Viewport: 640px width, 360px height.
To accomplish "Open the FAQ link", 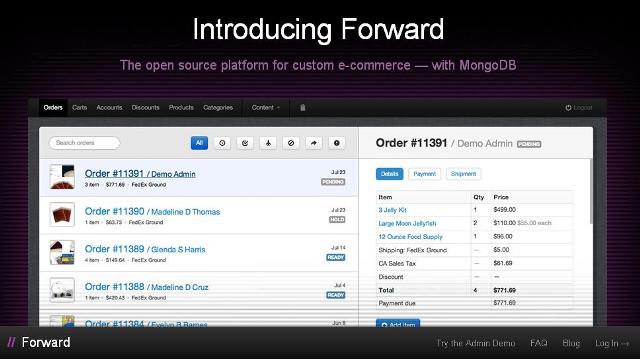I will [x=538, y=343].
